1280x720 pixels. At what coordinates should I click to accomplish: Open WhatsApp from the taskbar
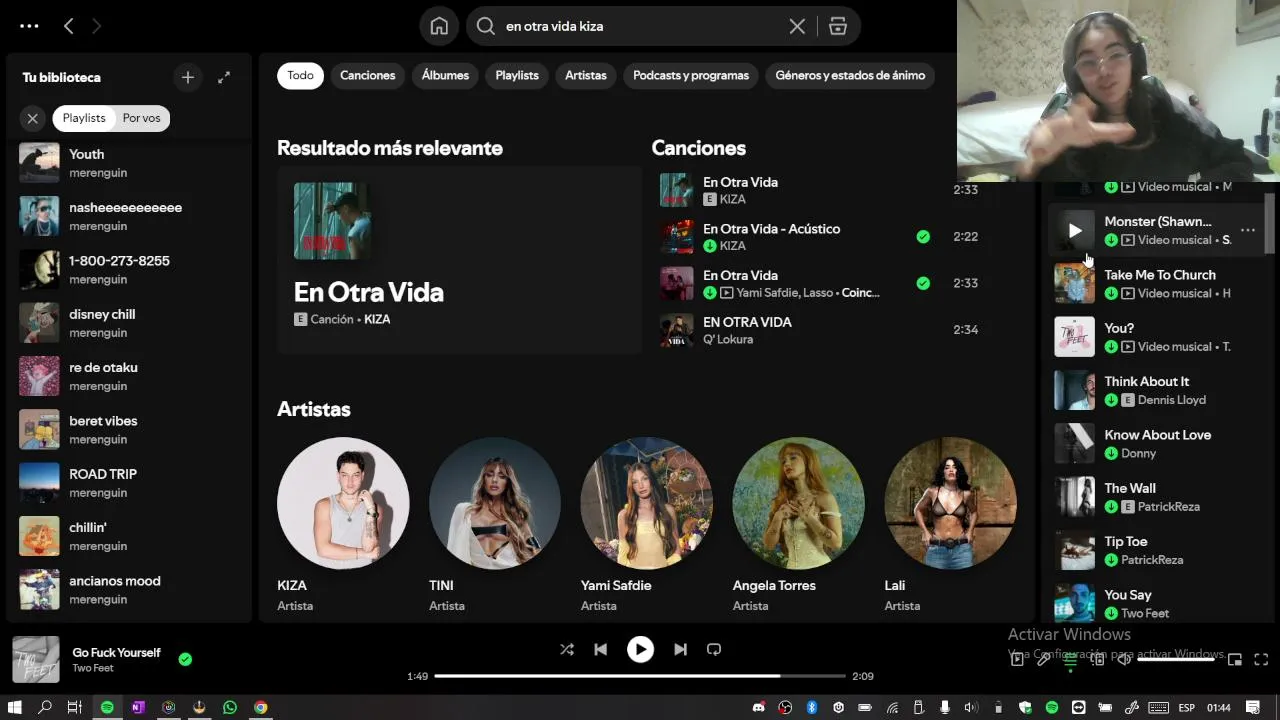click(230, 707)
